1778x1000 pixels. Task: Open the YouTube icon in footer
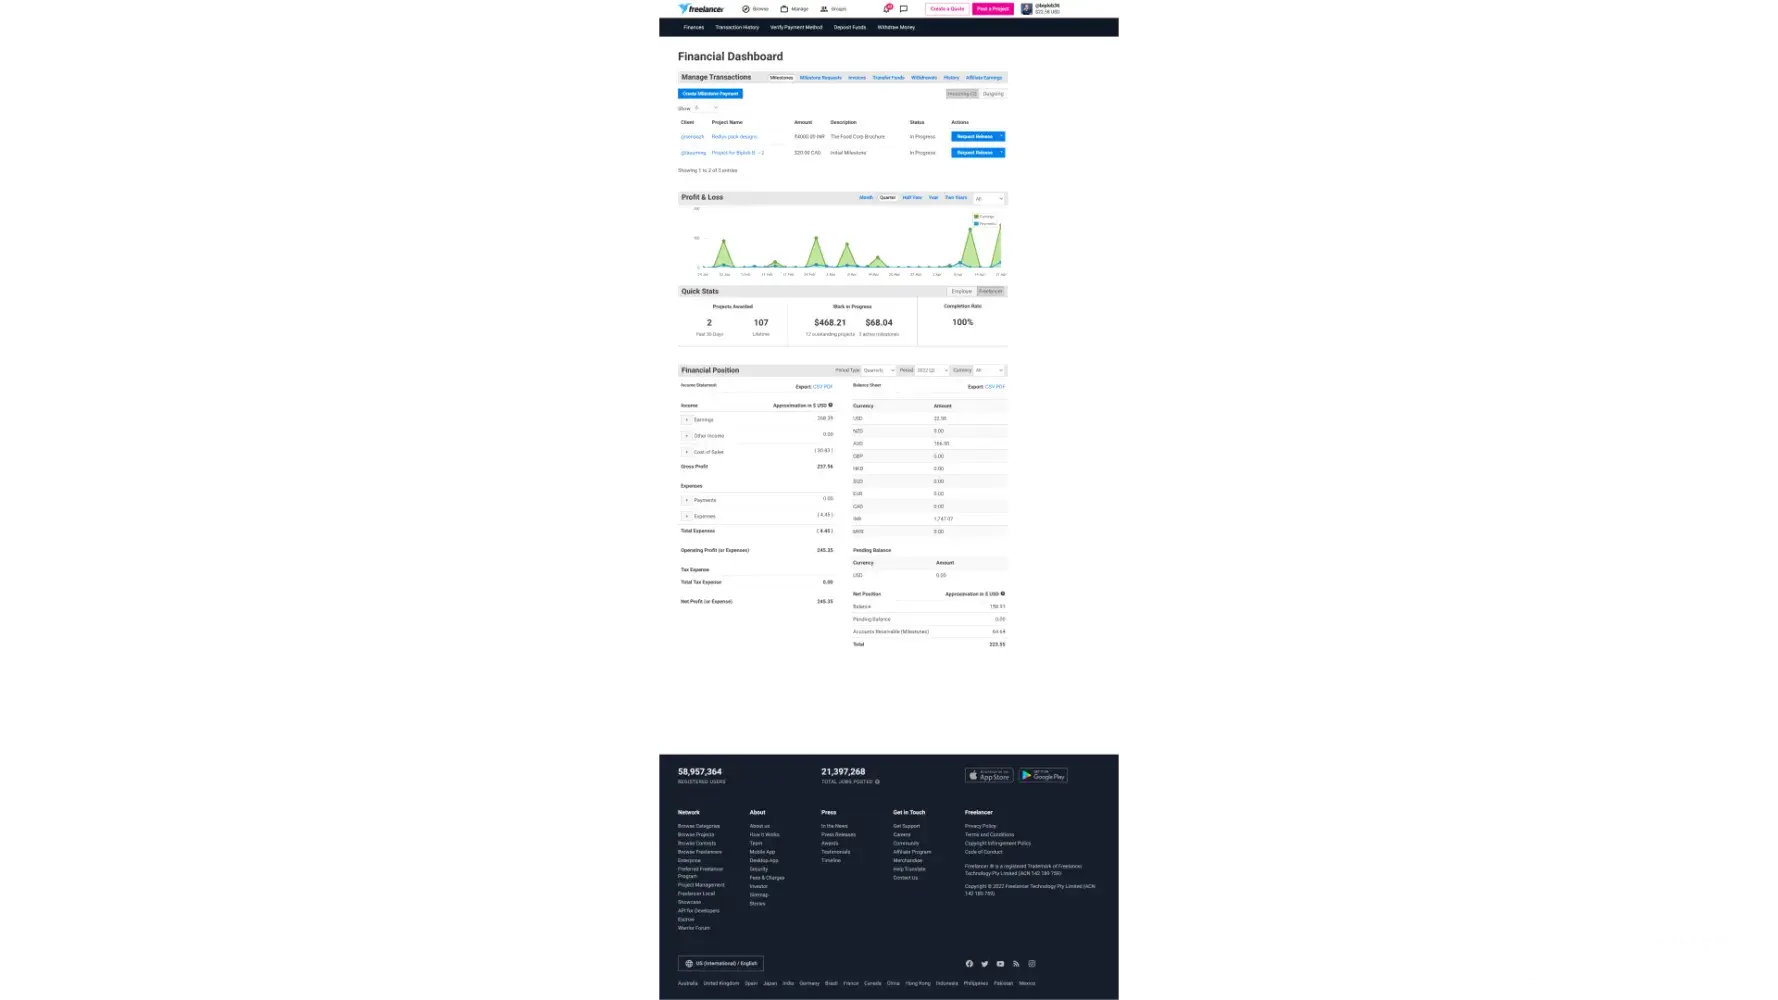point(1000,964)
